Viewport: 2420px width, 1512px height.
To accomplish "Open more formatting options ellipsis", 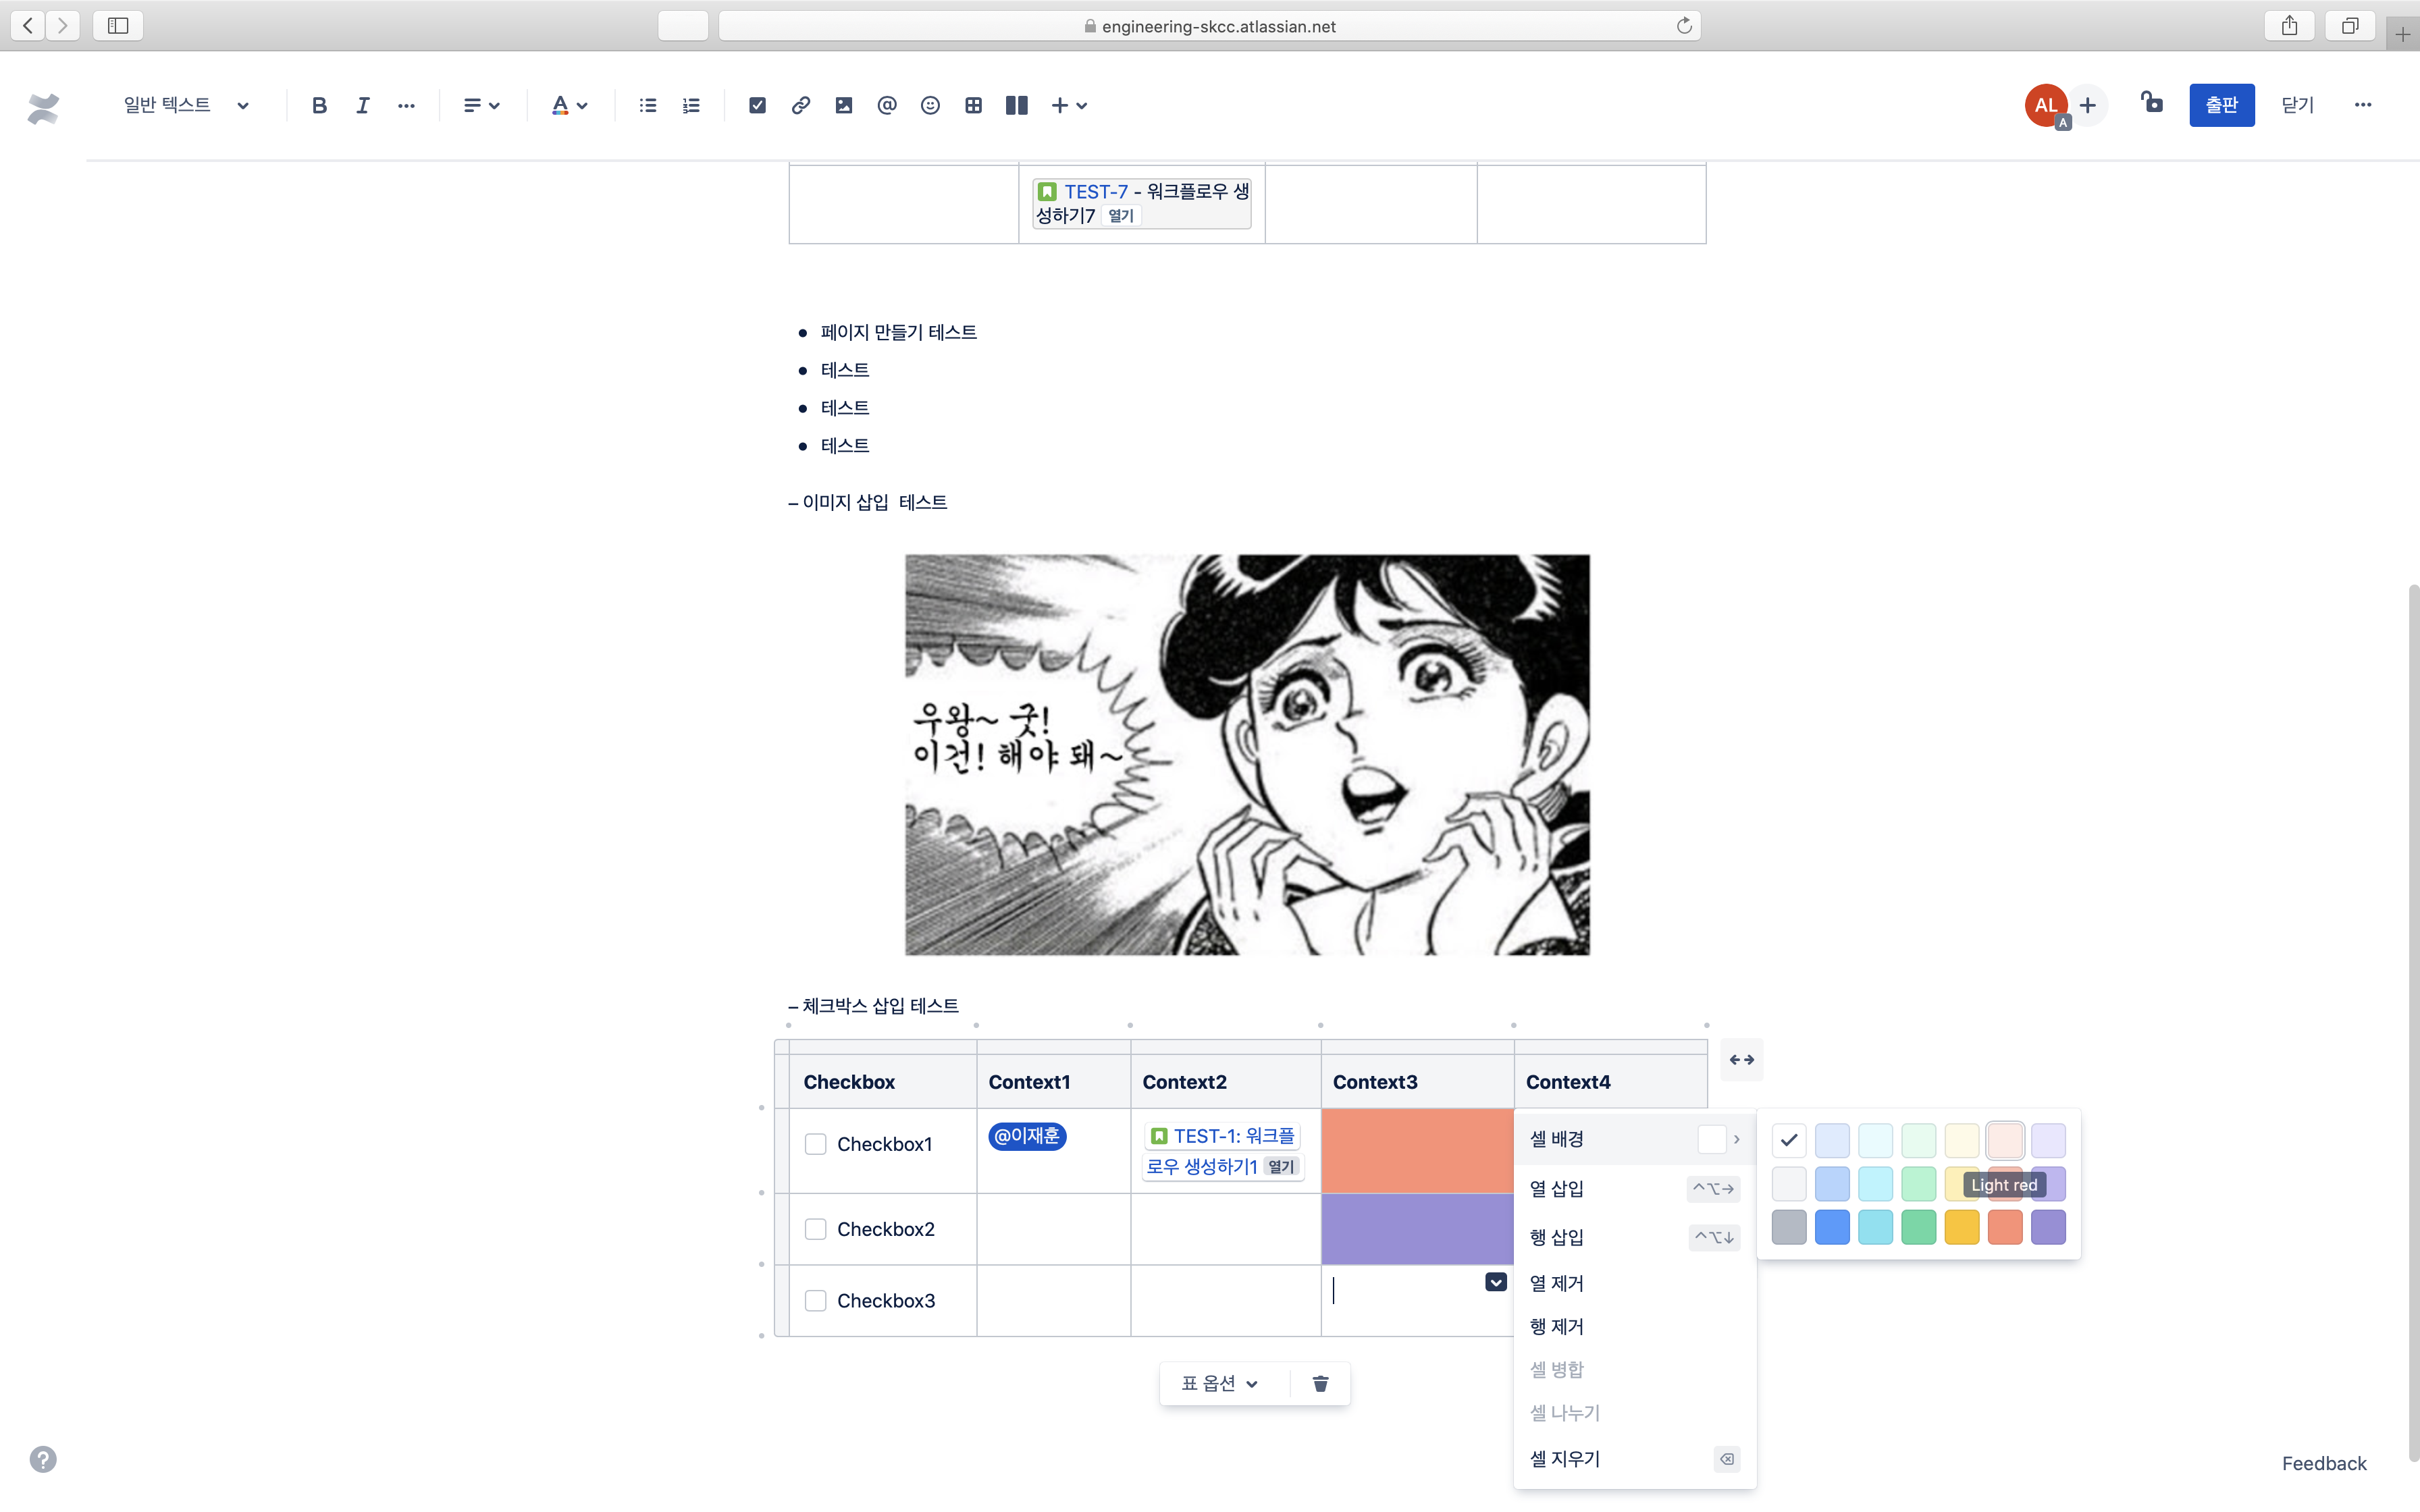I will (x=405, y=105).
